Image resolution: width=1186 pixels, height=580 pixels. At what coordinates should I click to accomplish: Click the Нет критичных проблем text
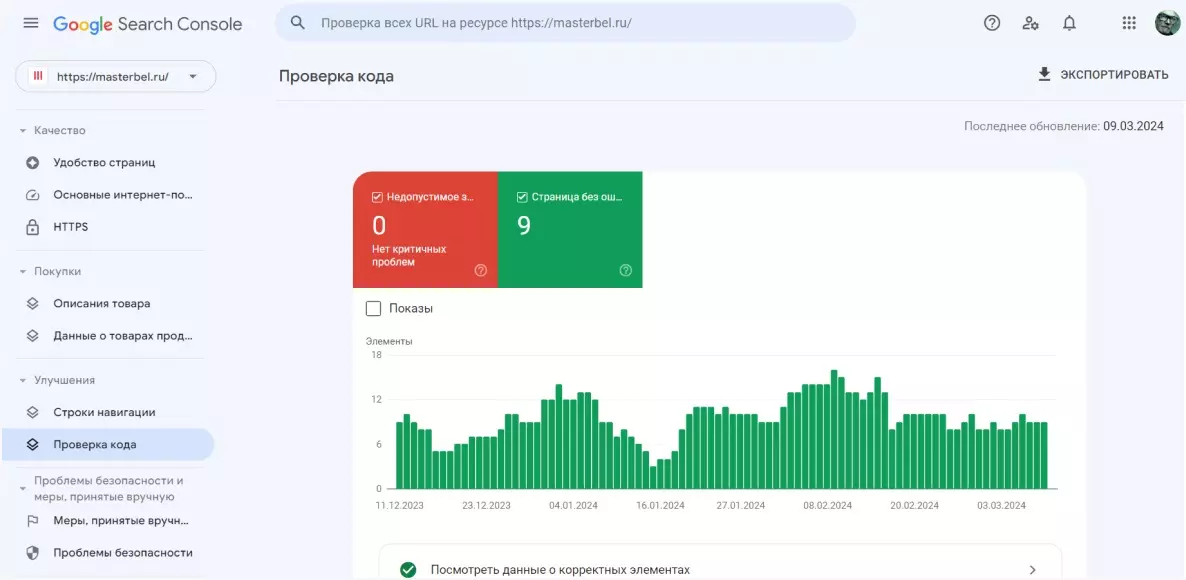[x=409, y=256]
